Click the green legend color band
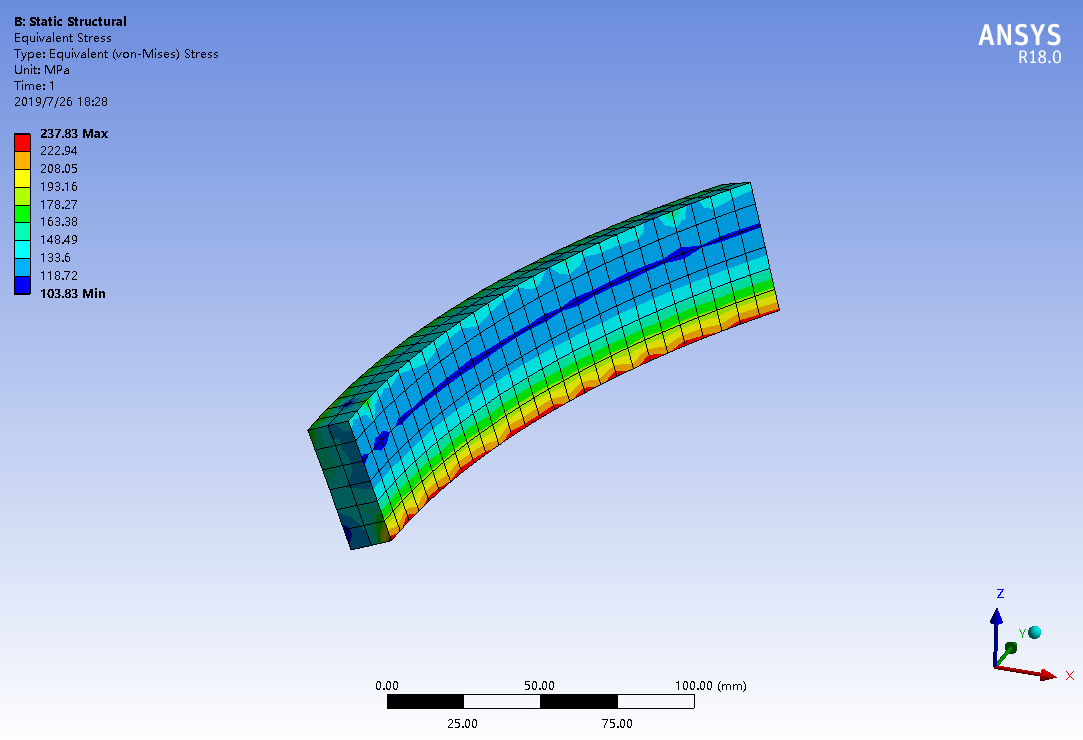 22,214
